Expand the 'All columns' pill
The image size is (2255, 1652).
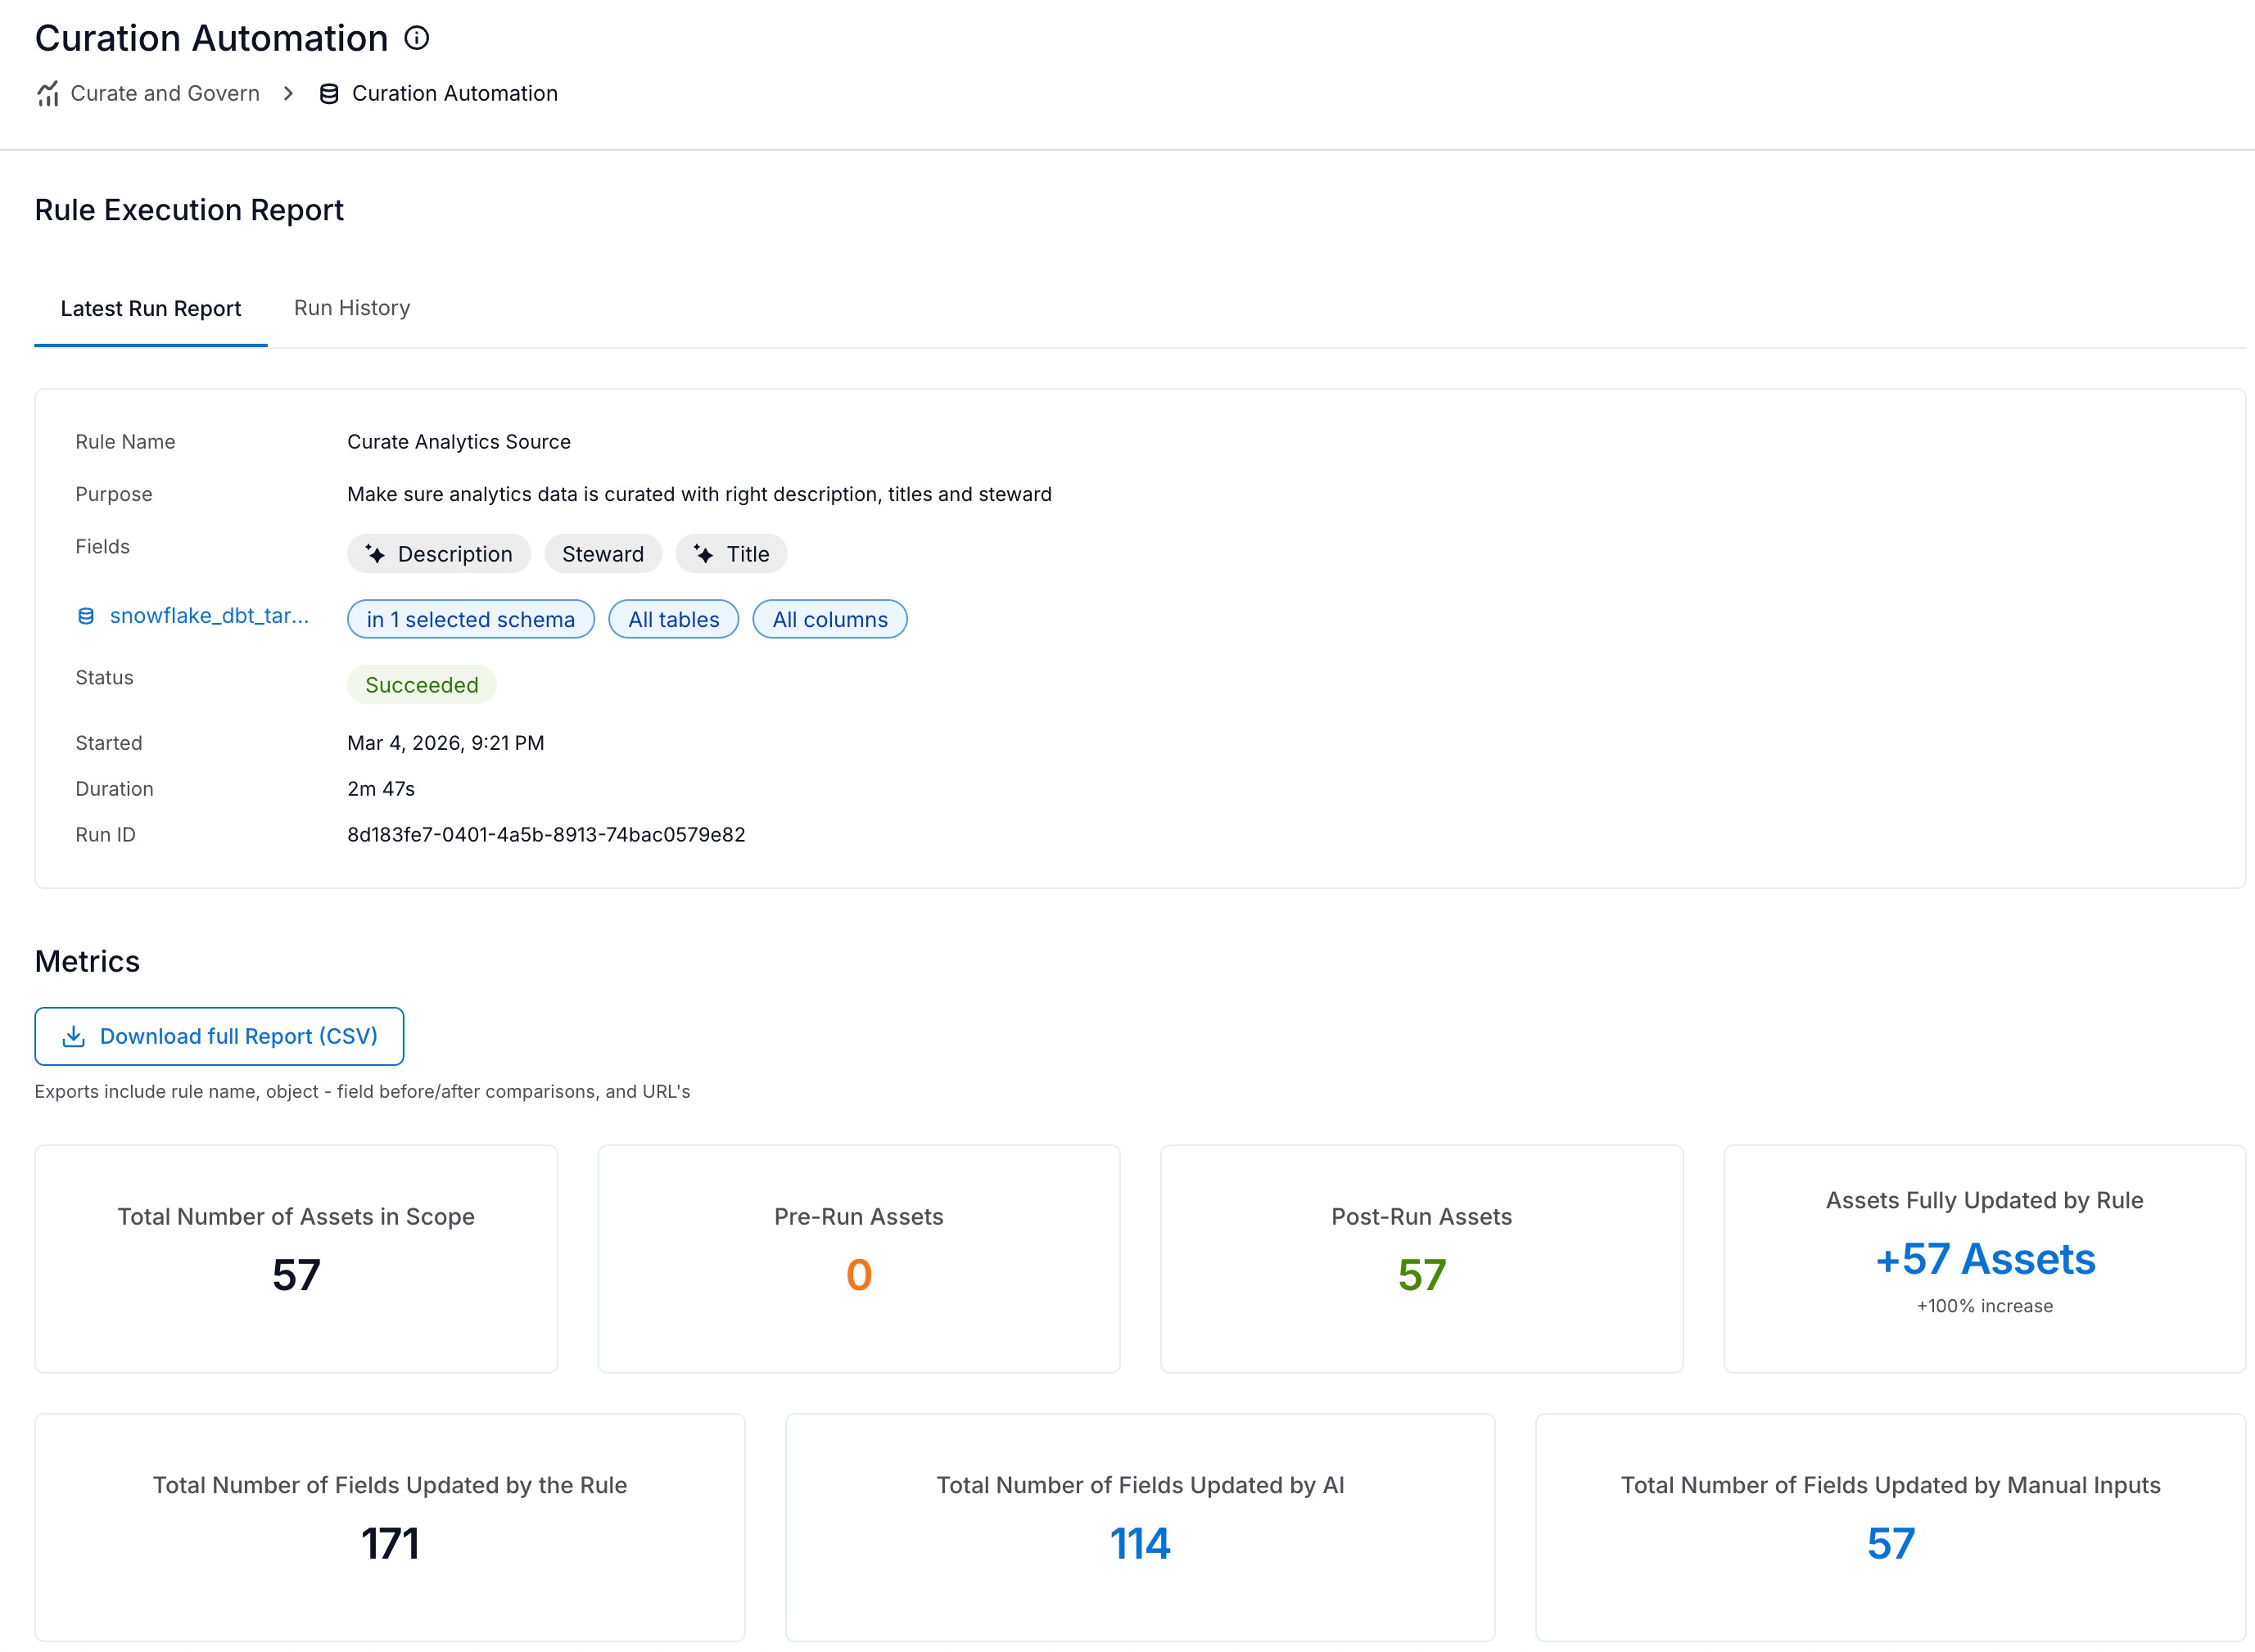829,619
